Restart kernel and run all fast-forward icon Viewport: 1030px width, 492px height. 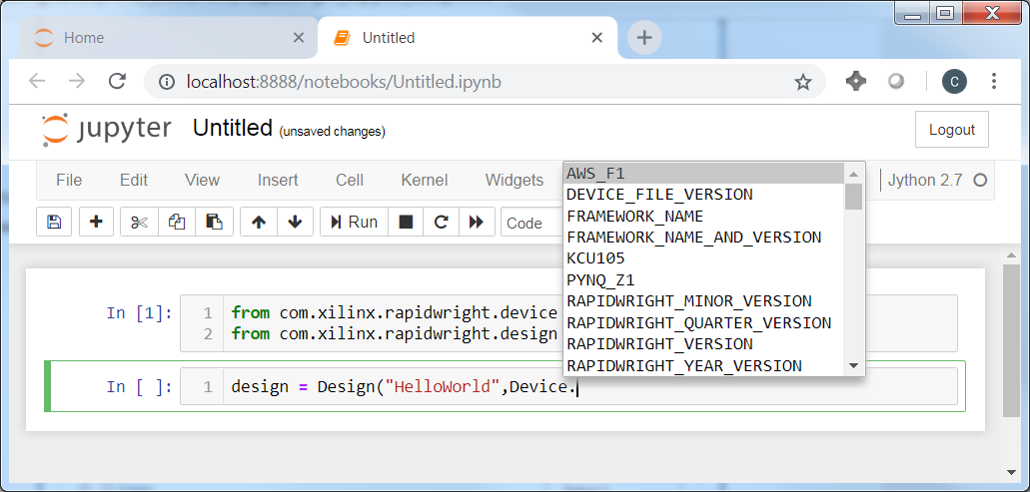tap(477, 222)
